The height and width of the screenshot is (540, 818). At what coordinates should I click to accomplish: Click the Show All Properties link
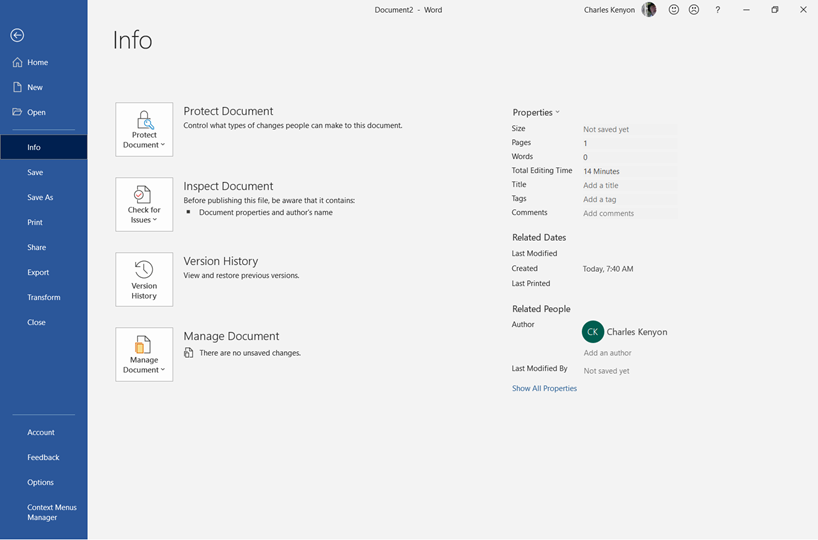pyautogui.click(x=544, y=388)
